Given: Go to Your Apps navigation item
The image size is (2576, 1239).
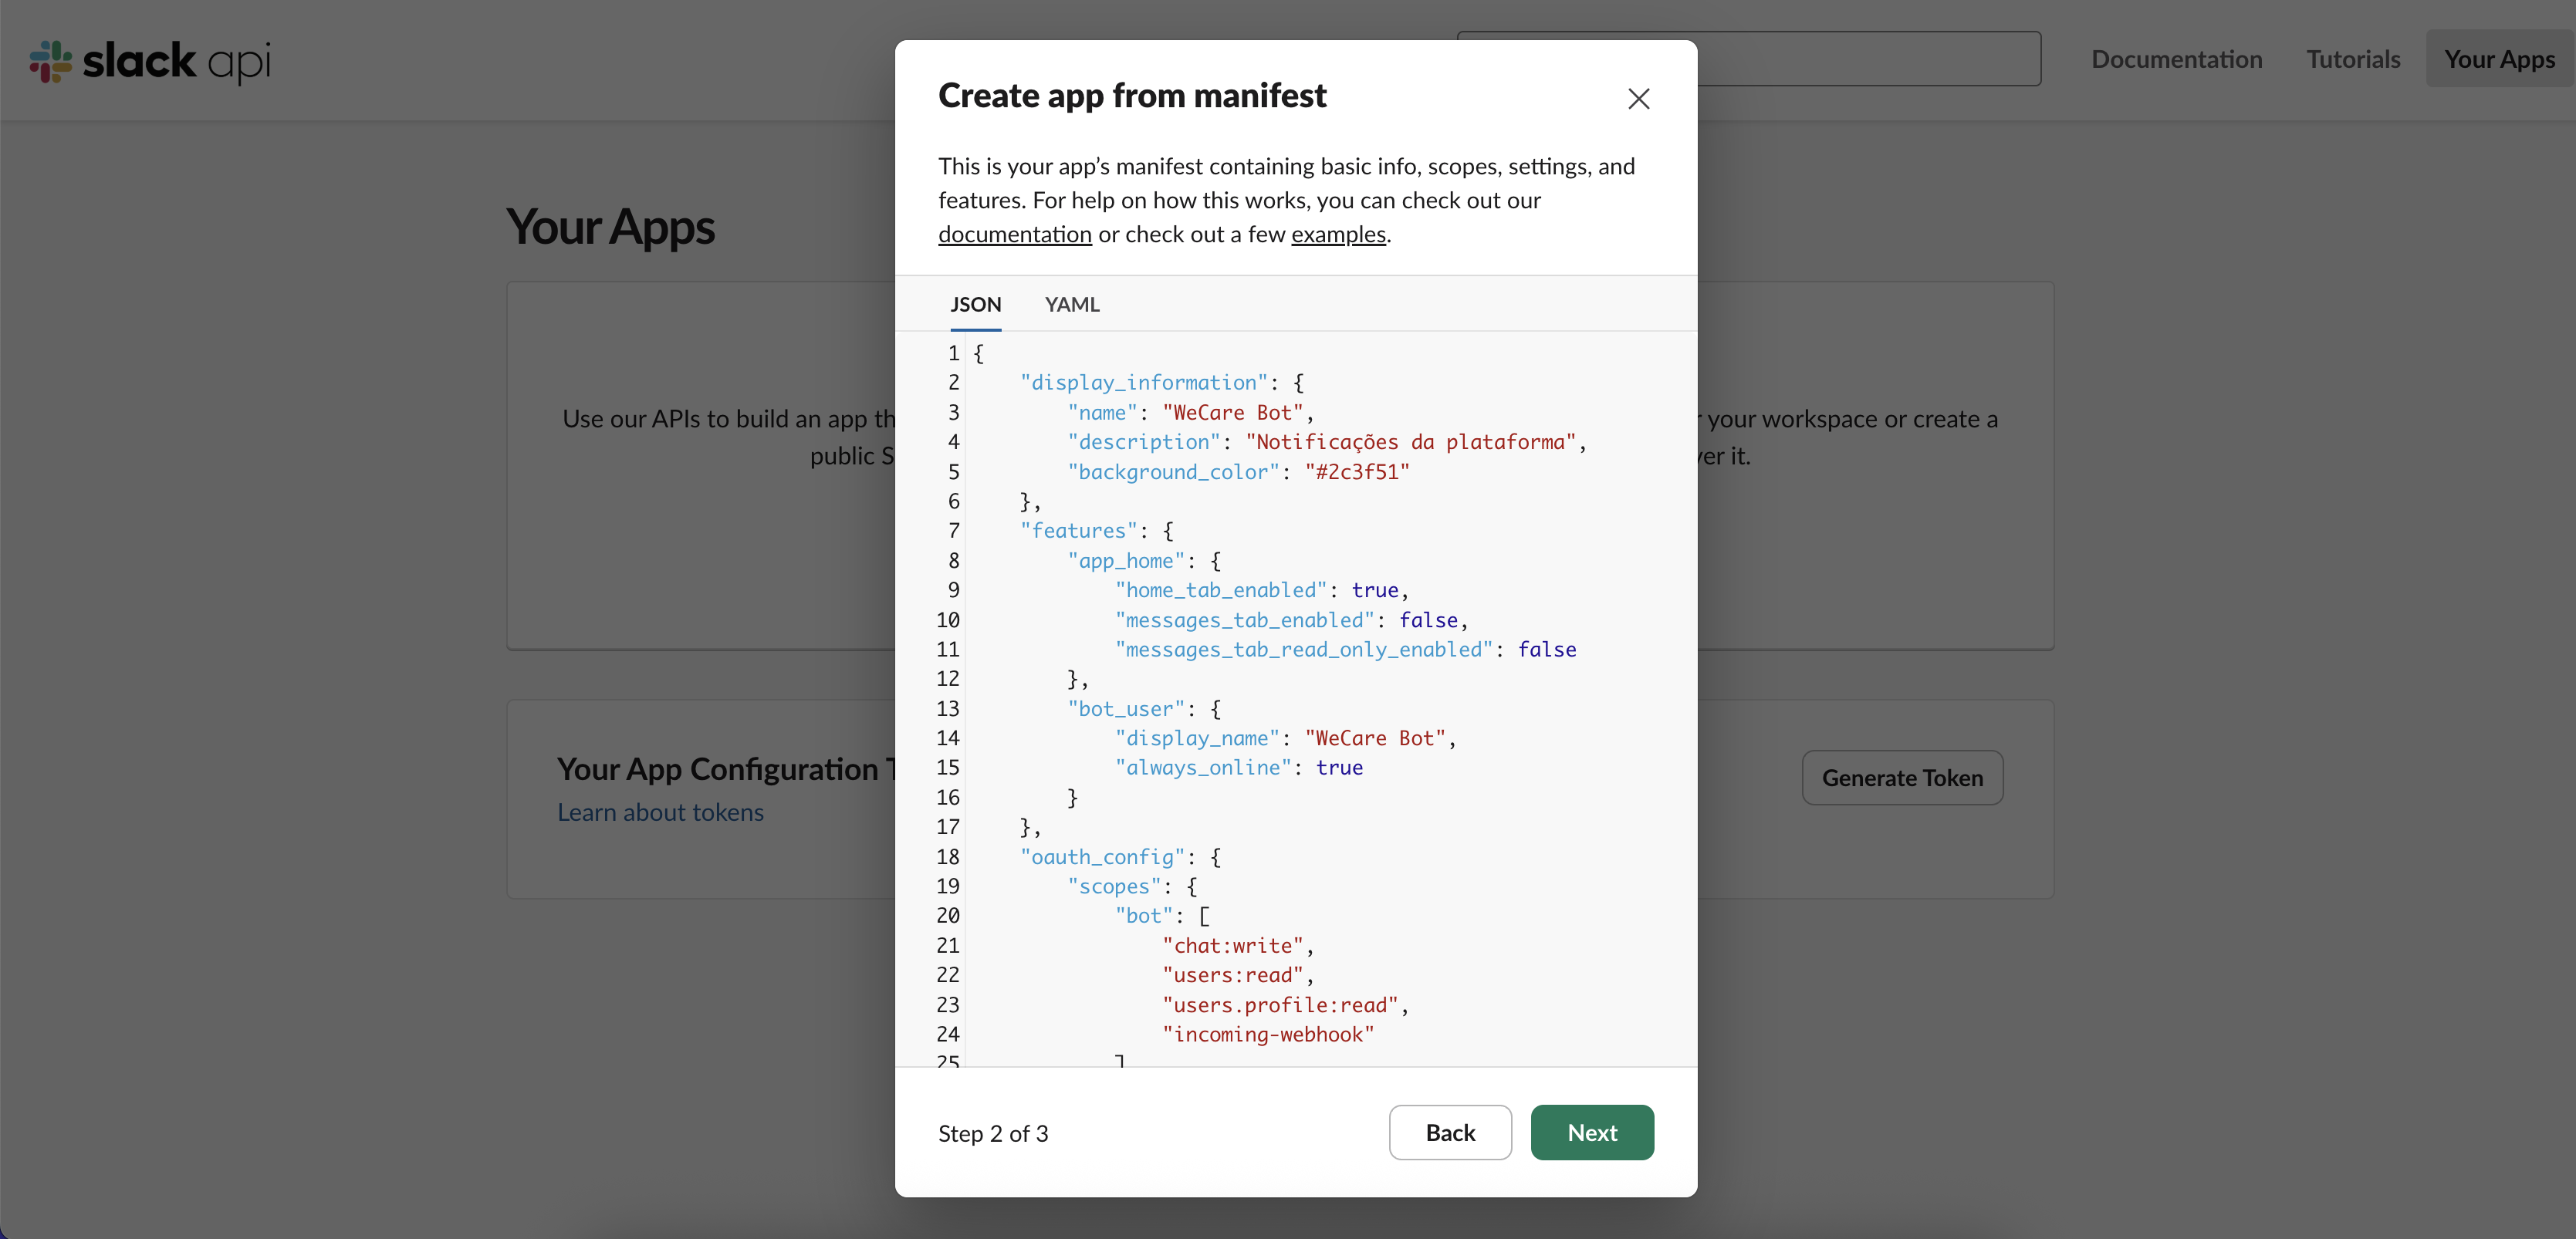Looking at the screenshot, I should point(2499,59).
